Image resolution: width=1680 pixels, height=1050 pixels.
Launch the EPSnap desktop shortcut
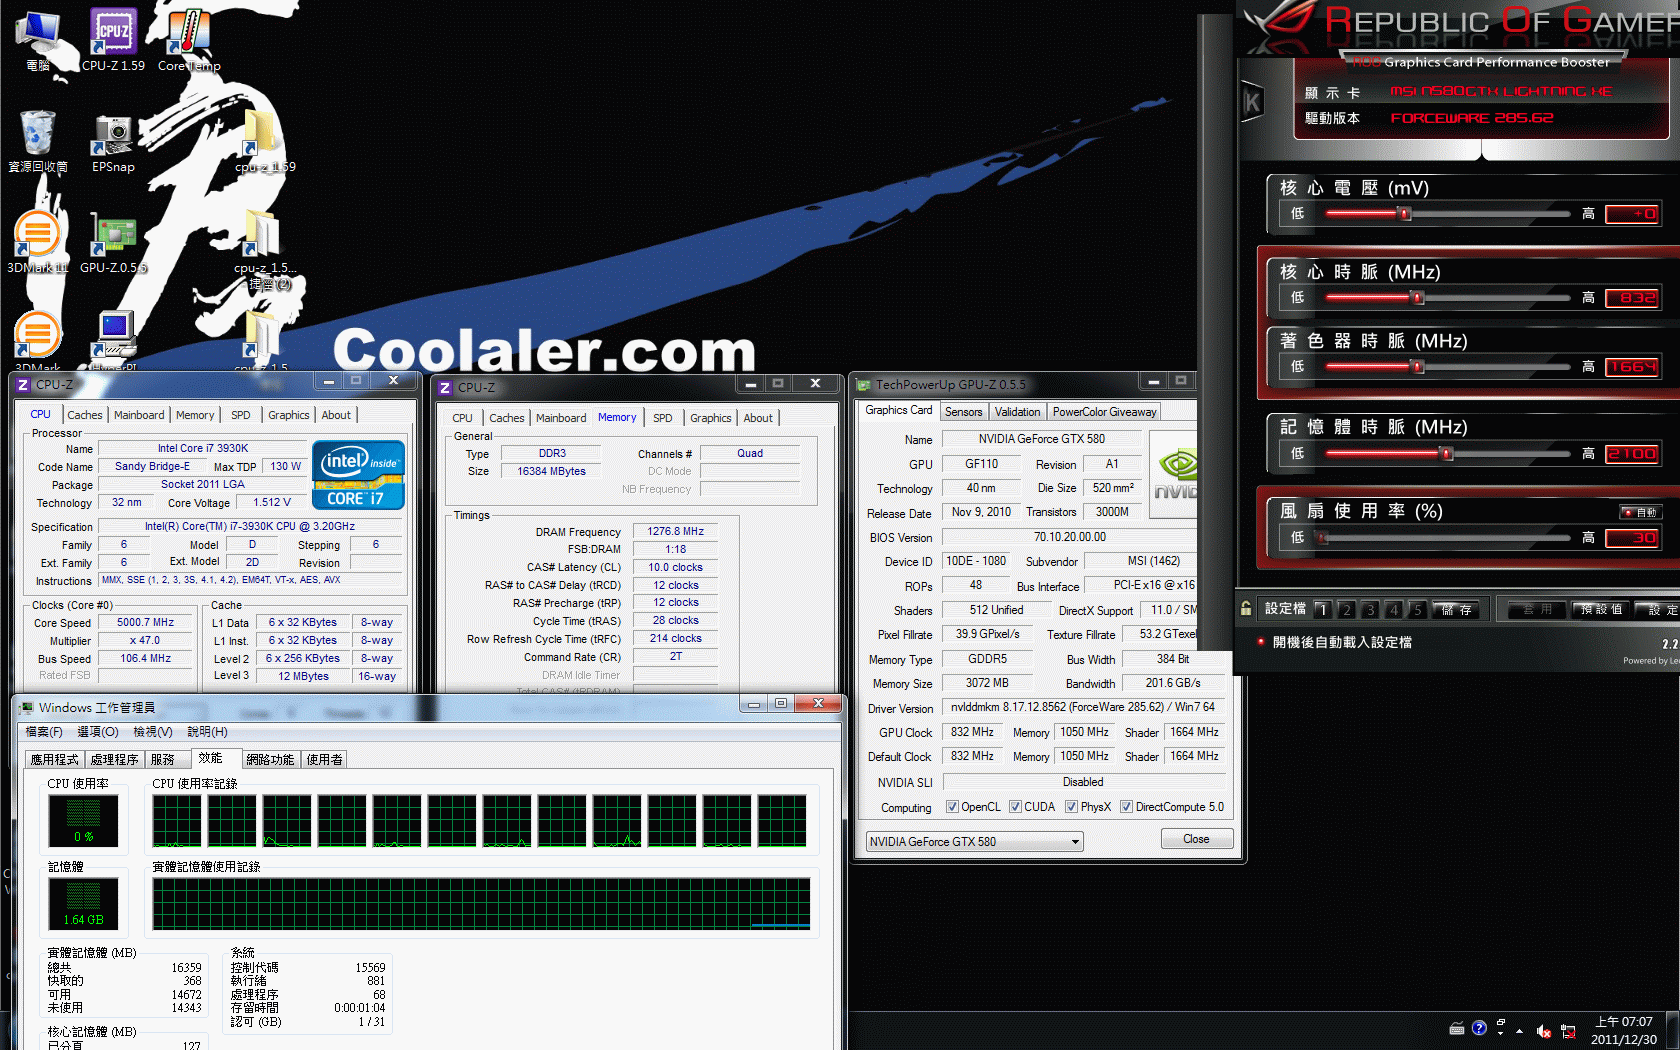113,141
